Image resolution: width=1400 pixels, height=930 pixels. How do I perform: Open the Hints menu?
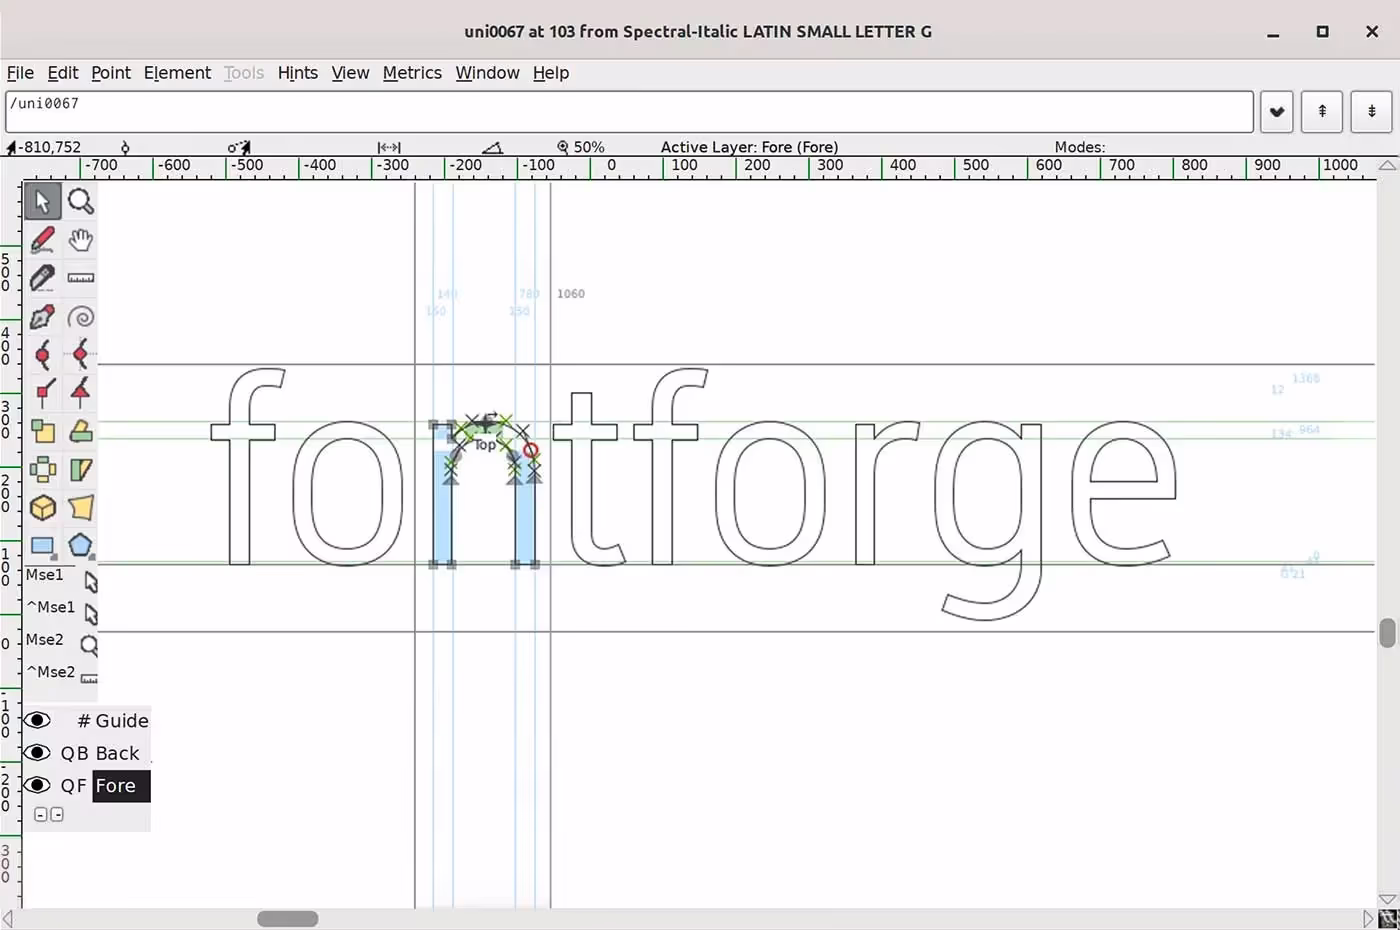click(x=297, y=73)
